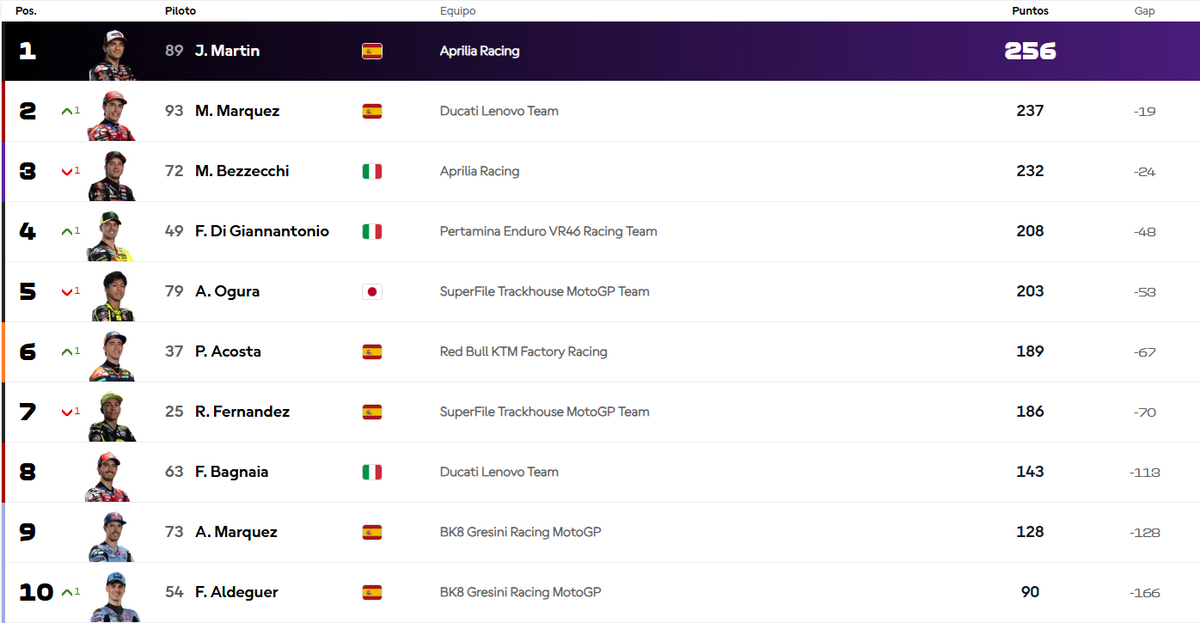
Task: Click the -67 gap value
Action: pos(1145,352)
